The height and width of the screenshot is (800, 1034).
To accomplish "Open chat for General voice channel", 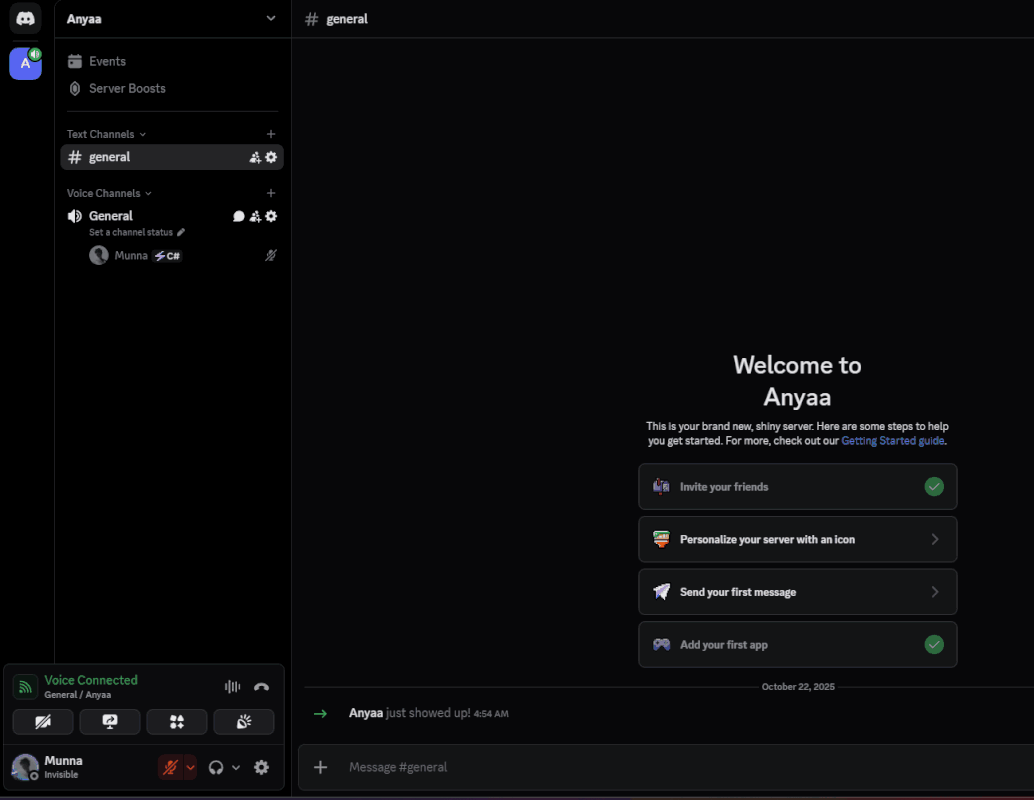I will [x=239, y=216].
